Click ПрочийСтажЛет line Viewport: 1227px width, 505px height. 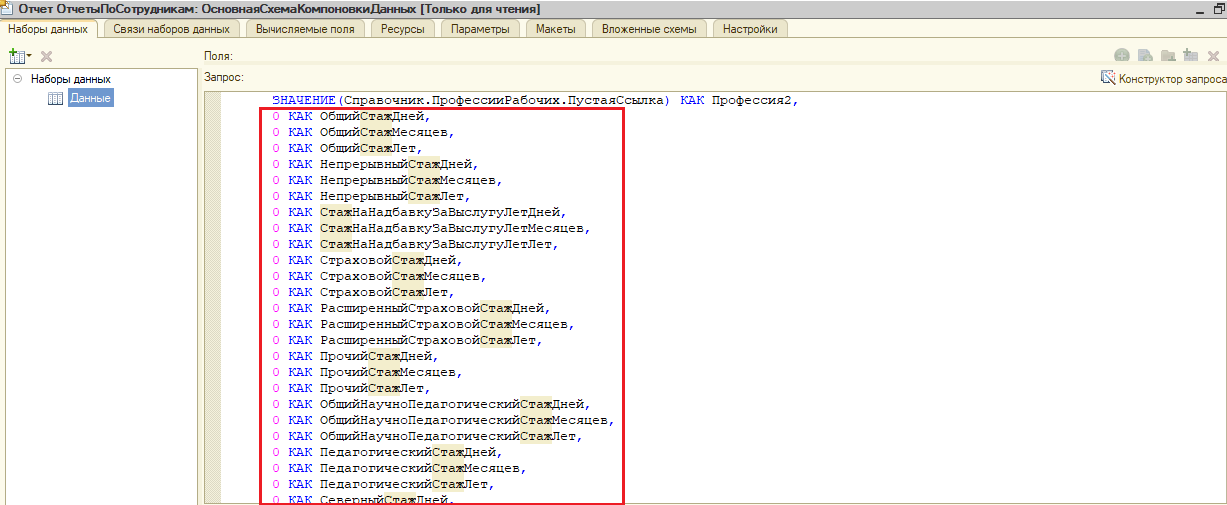(x=350, y=388)
